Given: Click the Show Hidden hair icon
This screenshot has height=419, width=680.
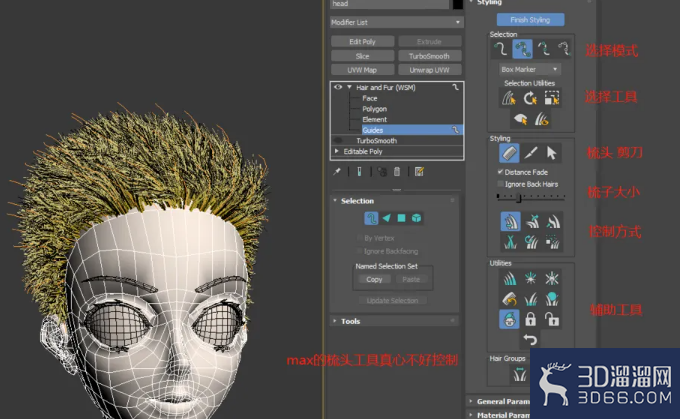Looking at the screenshot, I should (x=541, y=119).
